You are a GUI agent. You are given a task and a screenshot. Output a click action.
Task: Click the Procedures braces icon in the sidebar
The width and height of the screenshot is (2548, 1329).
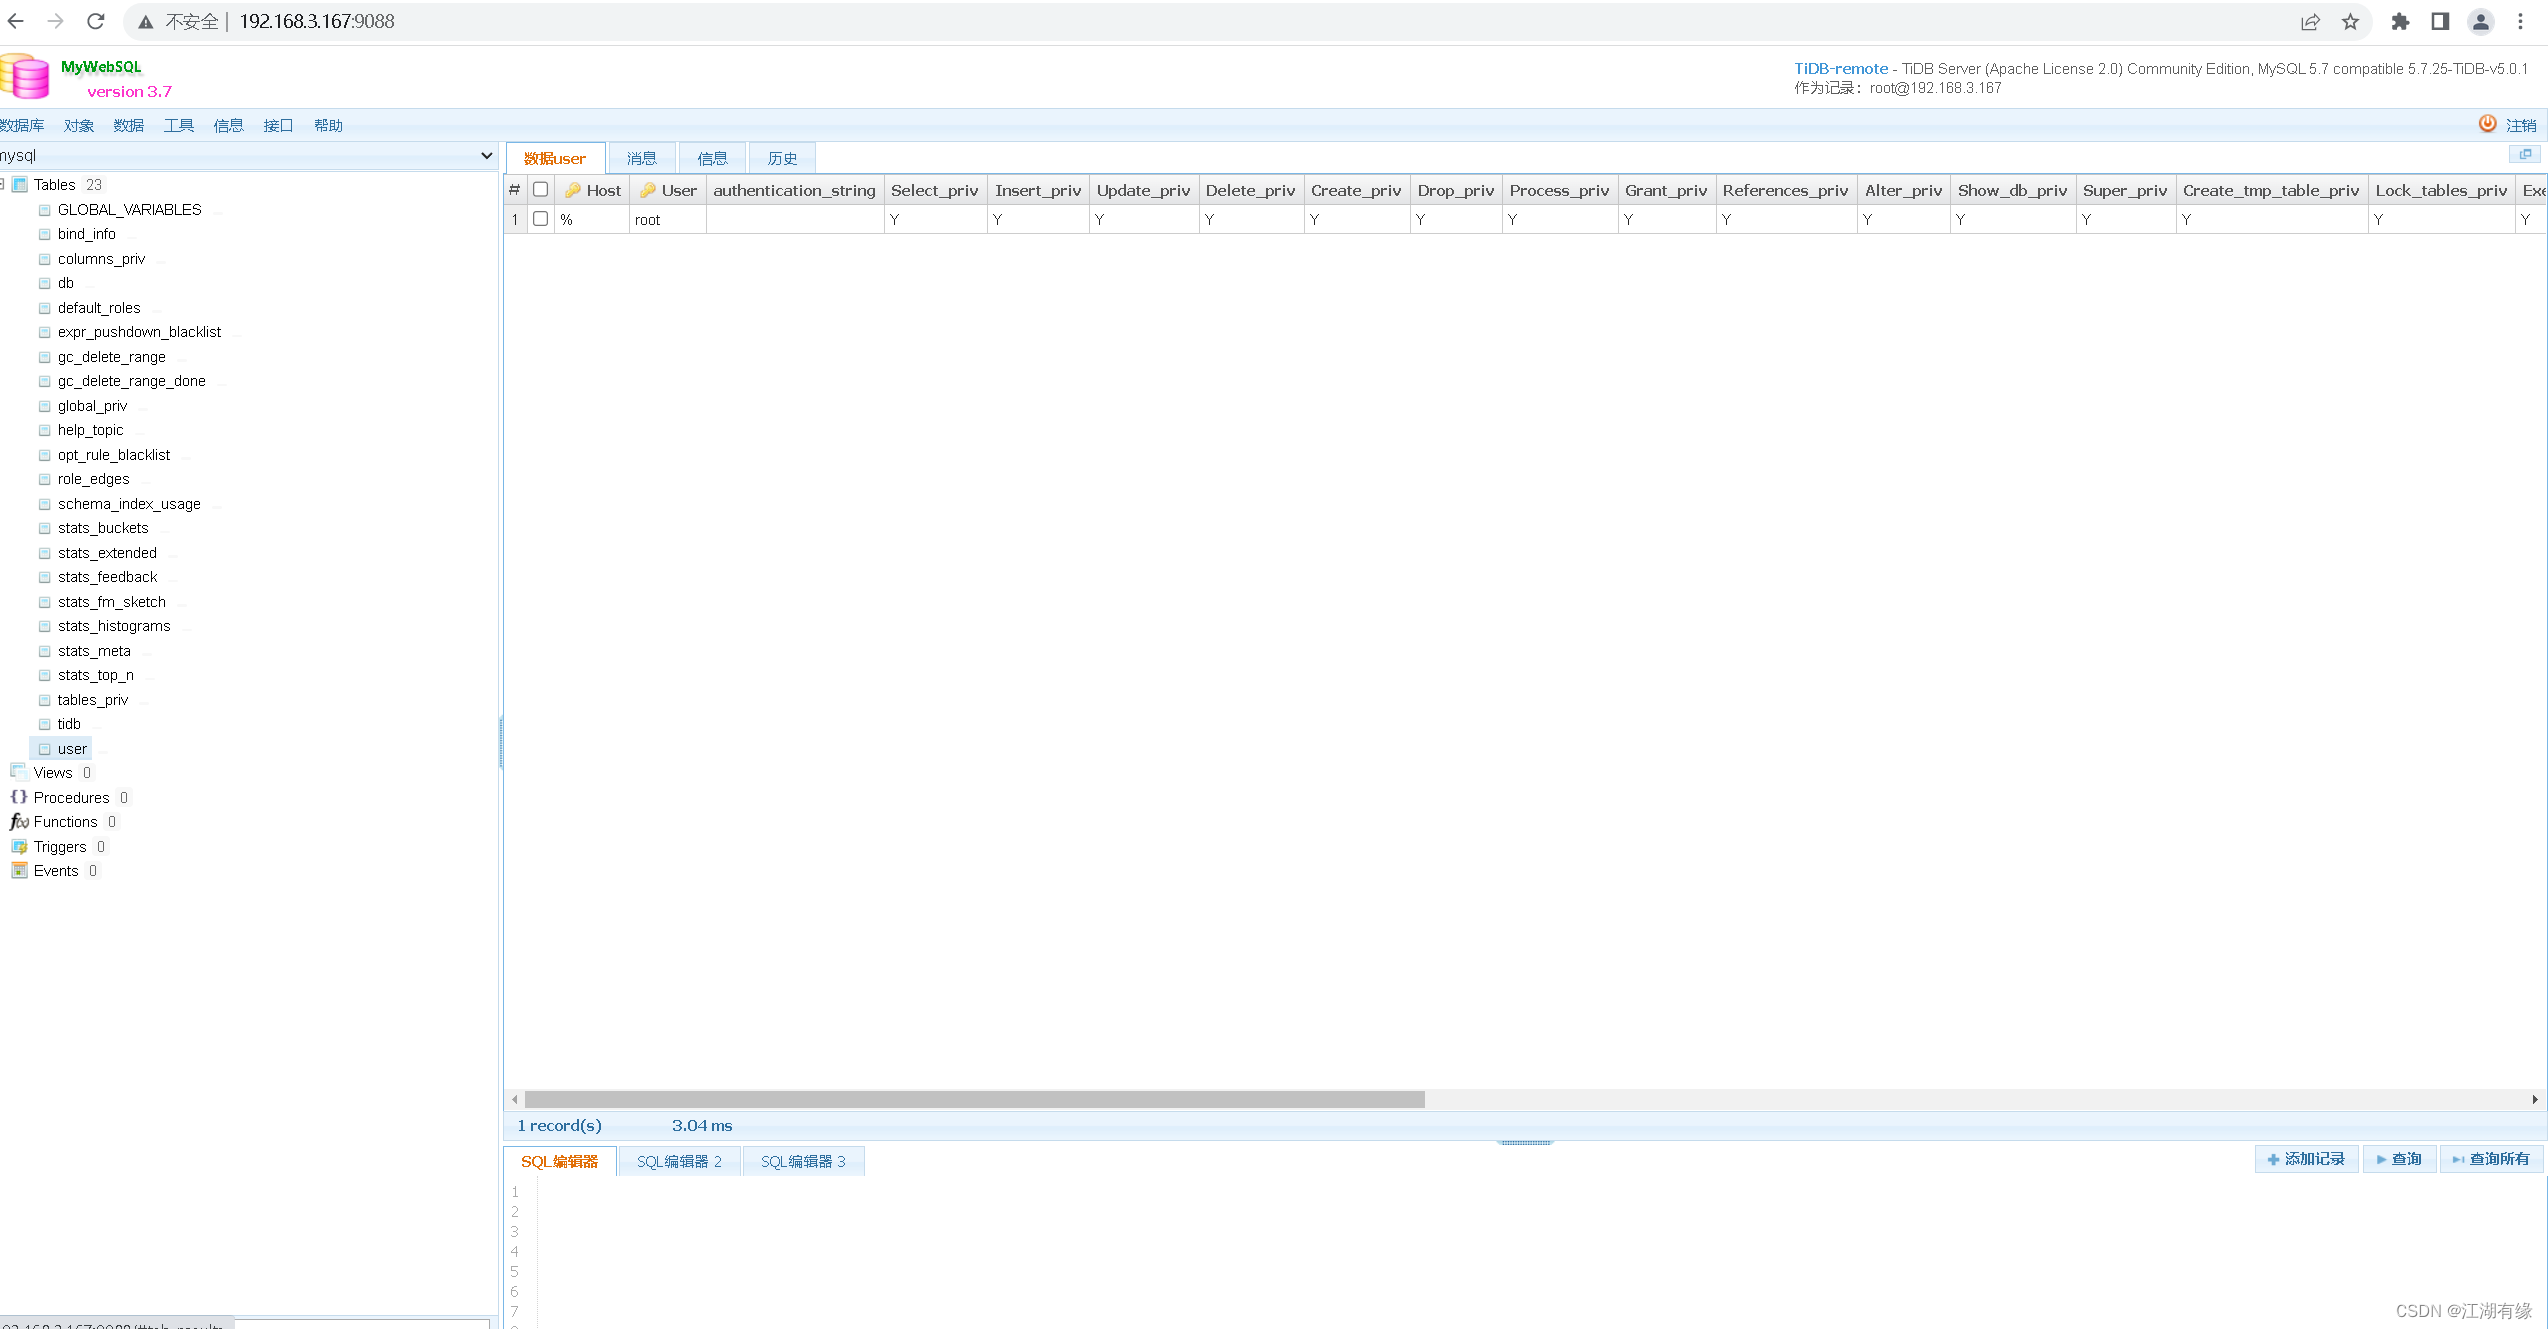click(x=18, y=797)
